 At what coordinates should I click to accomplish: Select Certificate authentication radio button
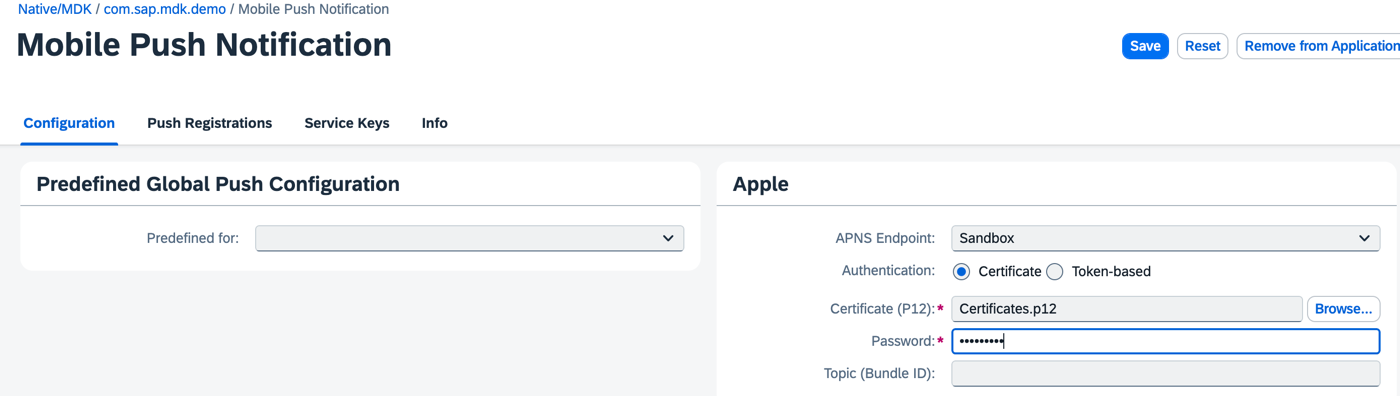tap(962, 271)
